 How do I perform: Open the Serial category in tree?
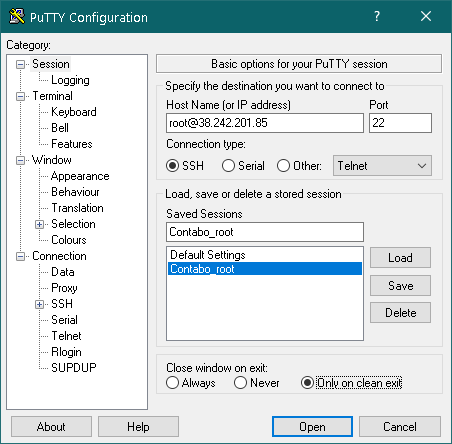coord(64,320)
